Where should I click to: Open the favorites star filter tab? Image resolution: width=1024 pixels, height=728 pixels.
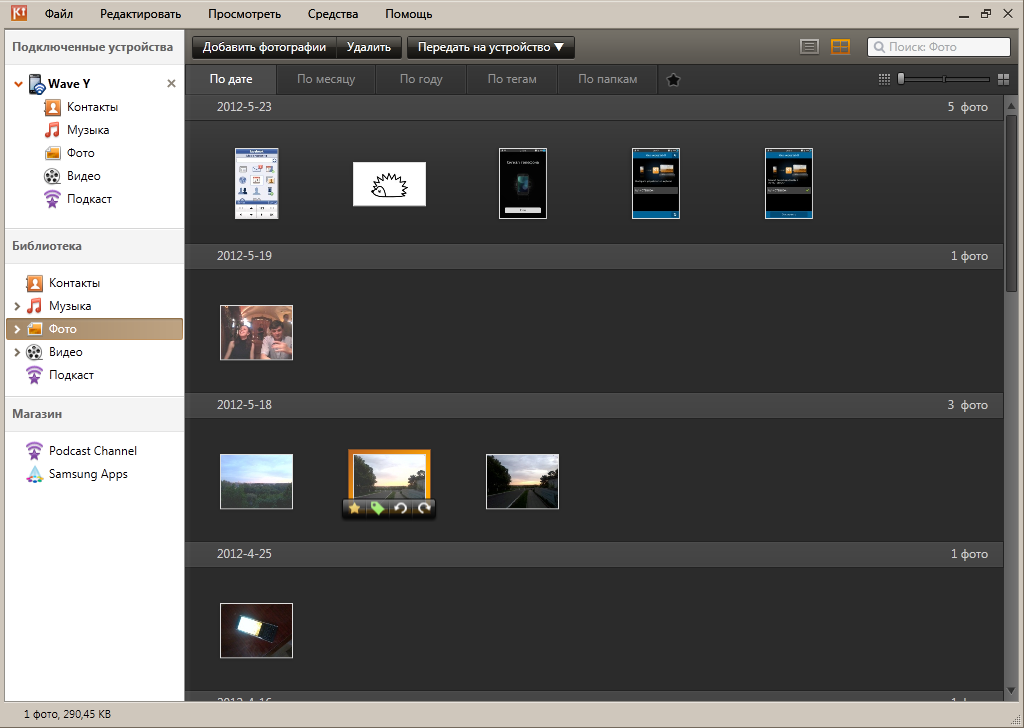tap(673, 80)
